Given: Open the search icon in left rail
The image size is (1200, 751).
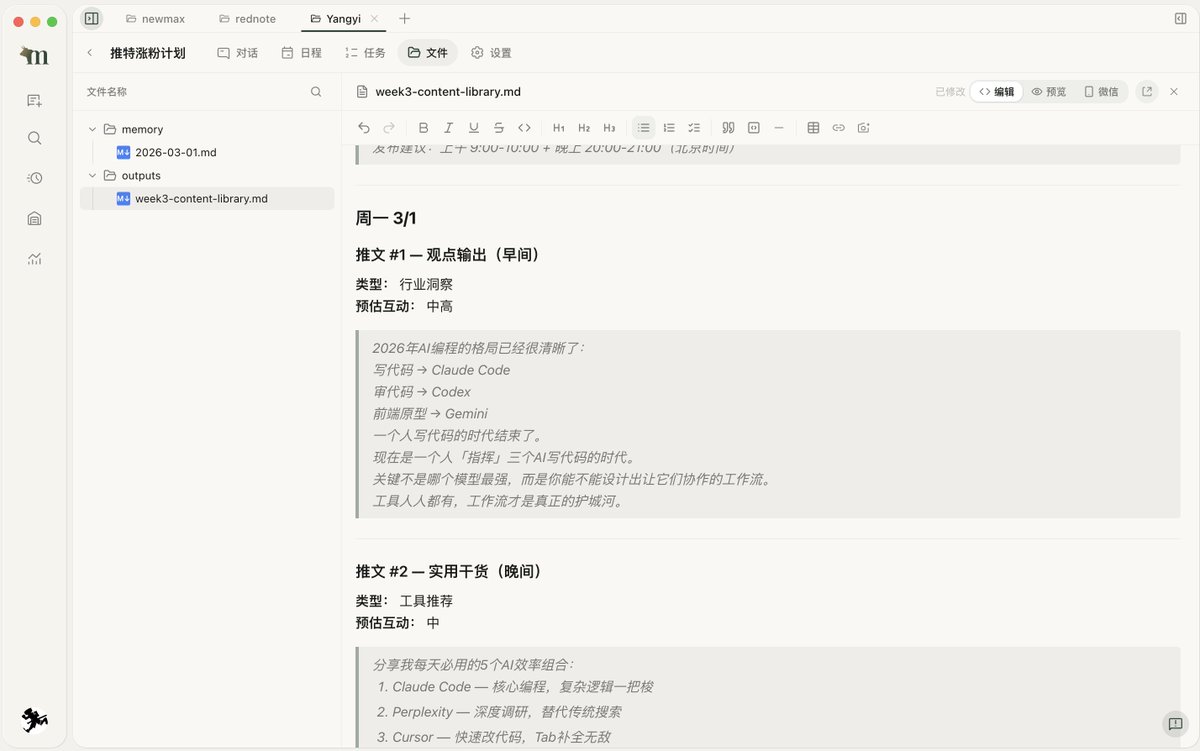Looking at the screenshot, I should pyautogui.click(x=35, y=138).
